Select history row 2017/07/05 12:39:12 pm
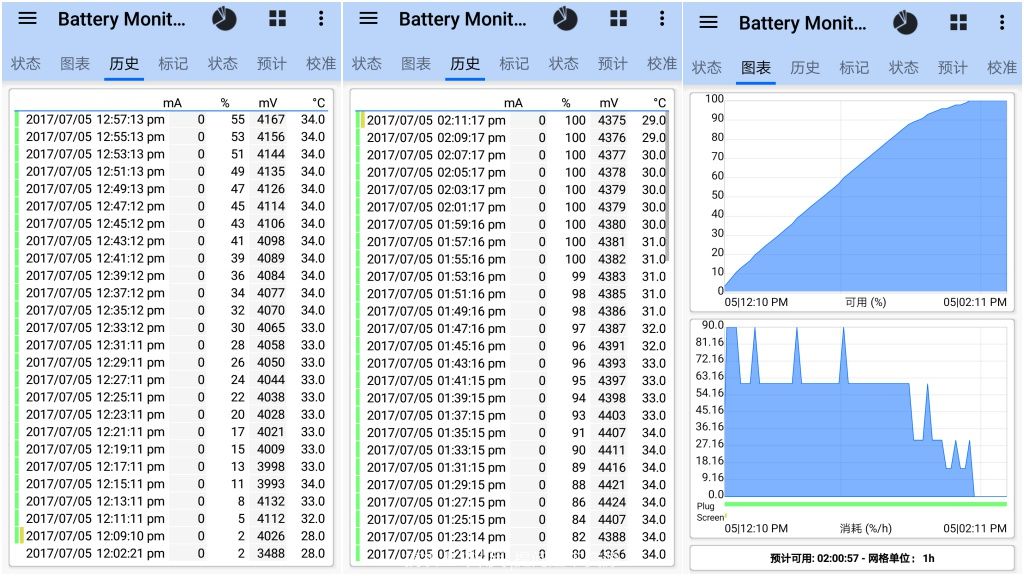Image resolution: width=1024 pixels, height=576 pixels. coord(171,276)
